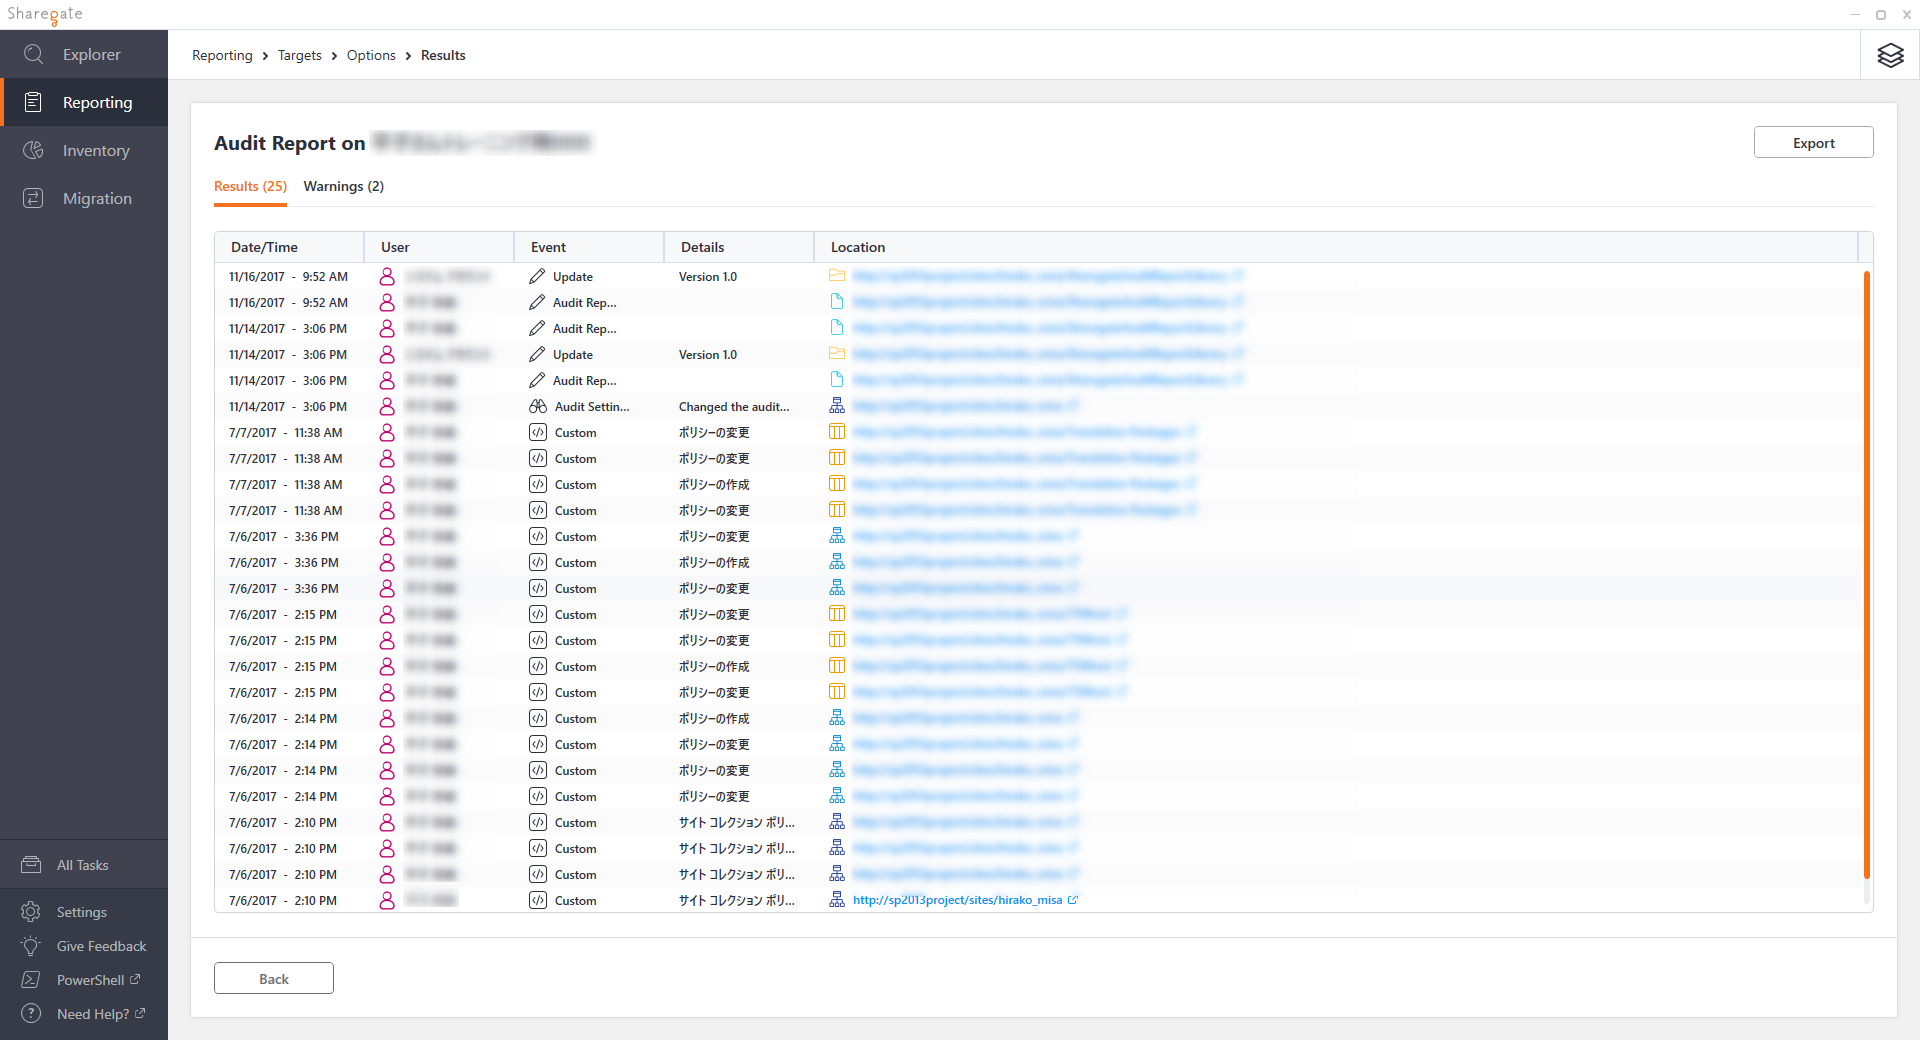Viewport: 1920px width, 1040px height.
Task: Click the Export button
Action: click(x=1813, y=142)
